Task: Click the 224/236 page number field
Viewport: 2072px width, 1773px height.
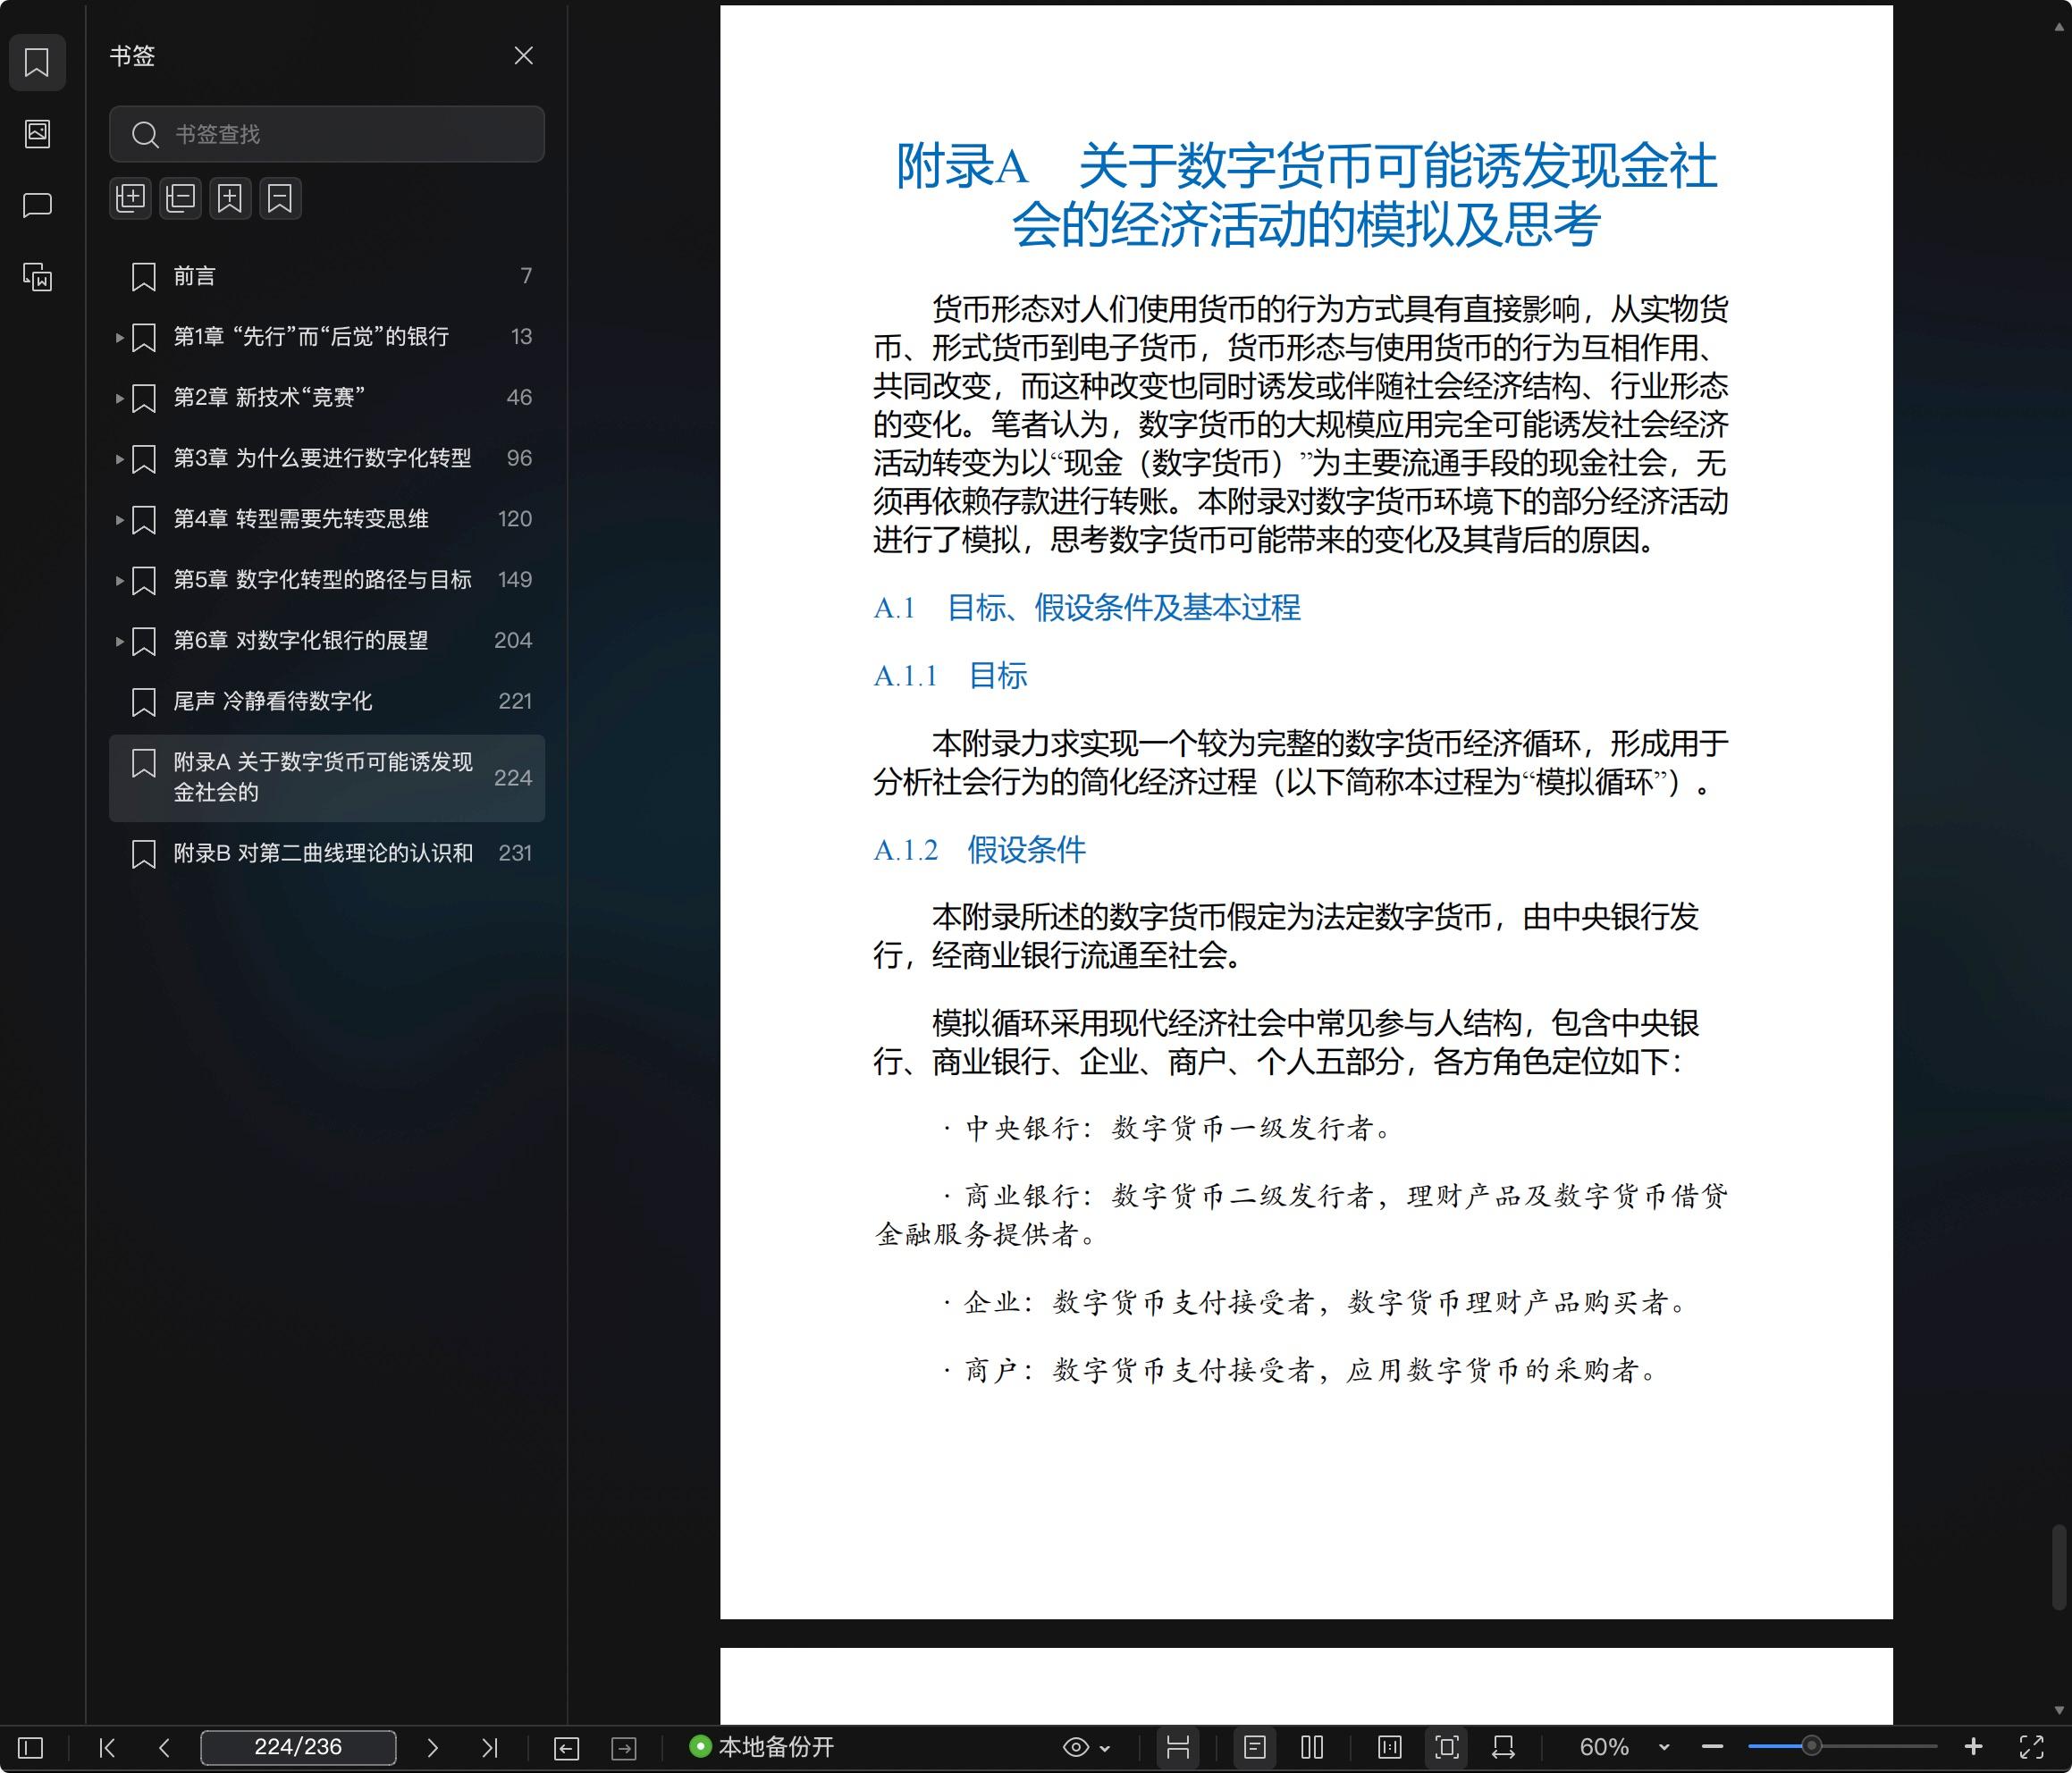Action: [x=298, y=1747]
